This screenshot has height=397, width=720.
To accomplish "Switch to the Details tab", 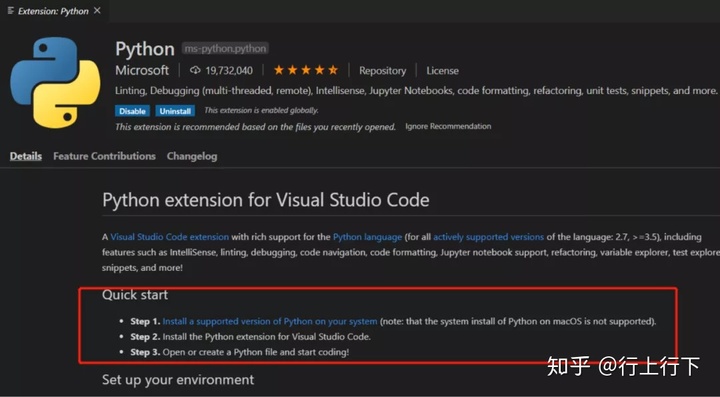I will pos(26,156).
